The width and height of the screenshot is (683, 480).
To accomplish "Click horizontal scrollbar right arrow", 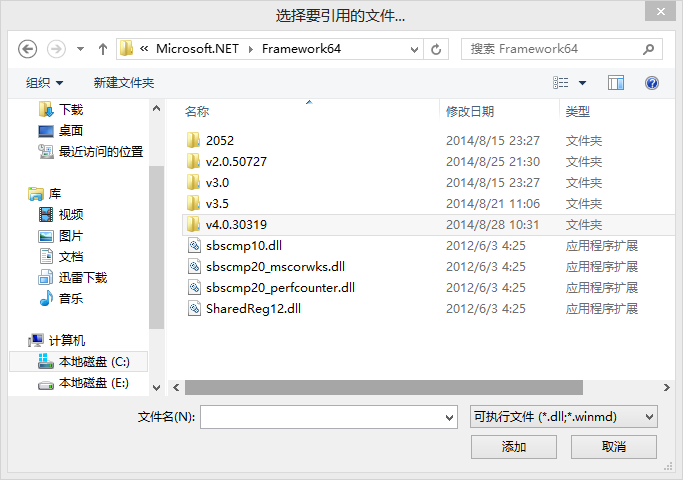I will click(666, 387).
